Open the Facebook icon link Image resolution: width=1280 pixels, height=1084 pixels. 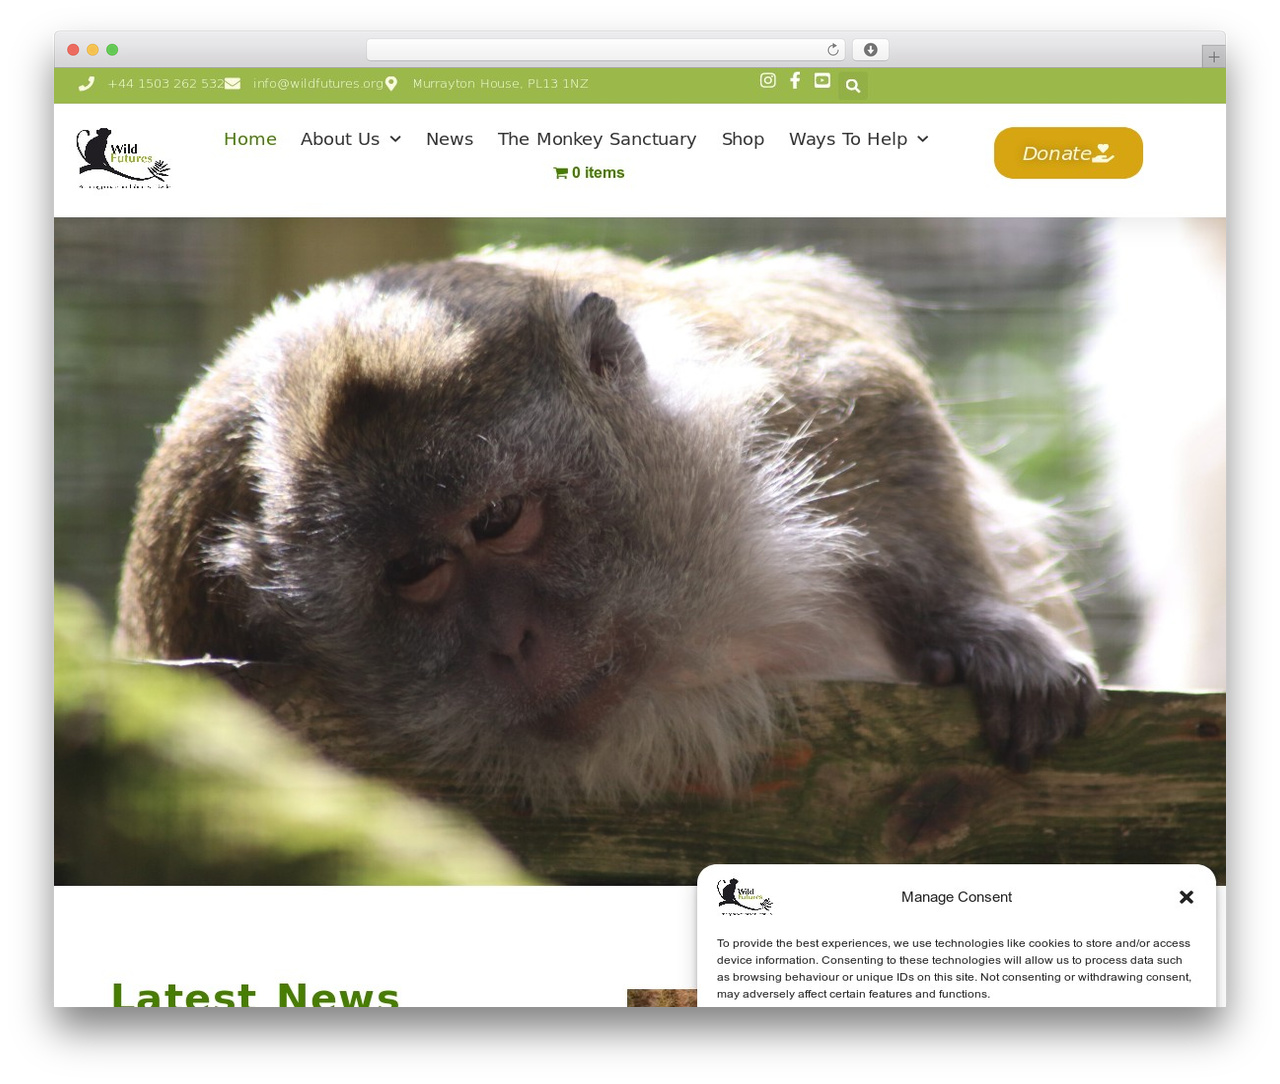point(795,80)
